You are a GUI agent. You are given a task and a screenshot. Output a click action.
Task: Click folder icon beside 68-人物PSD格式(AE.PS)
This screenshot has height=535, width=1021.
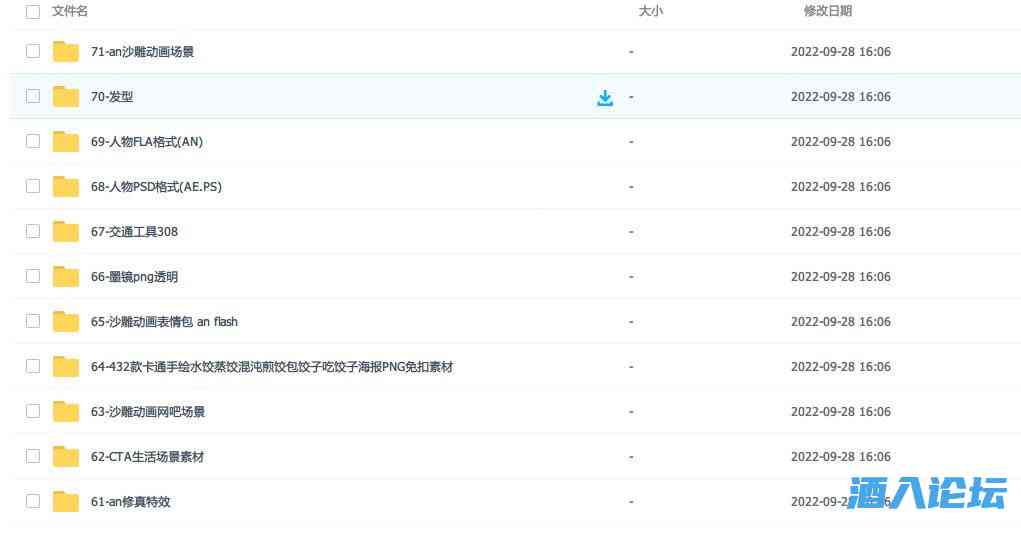click(x=66, y=187)
